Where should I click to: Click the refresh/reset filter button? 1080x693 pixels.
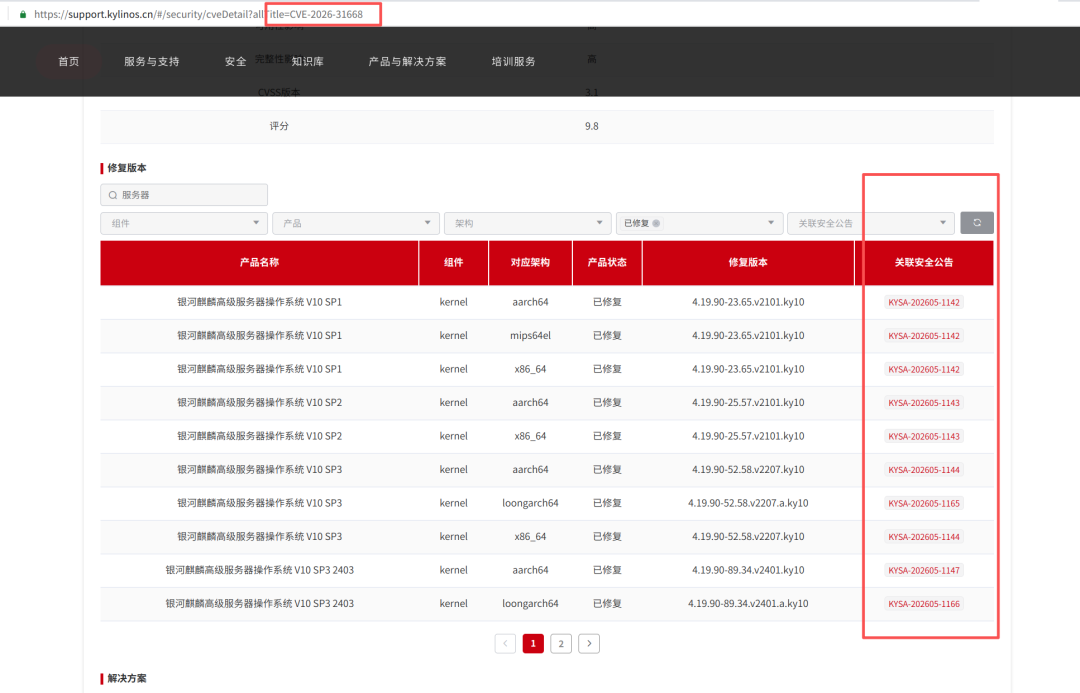(977, 223)
